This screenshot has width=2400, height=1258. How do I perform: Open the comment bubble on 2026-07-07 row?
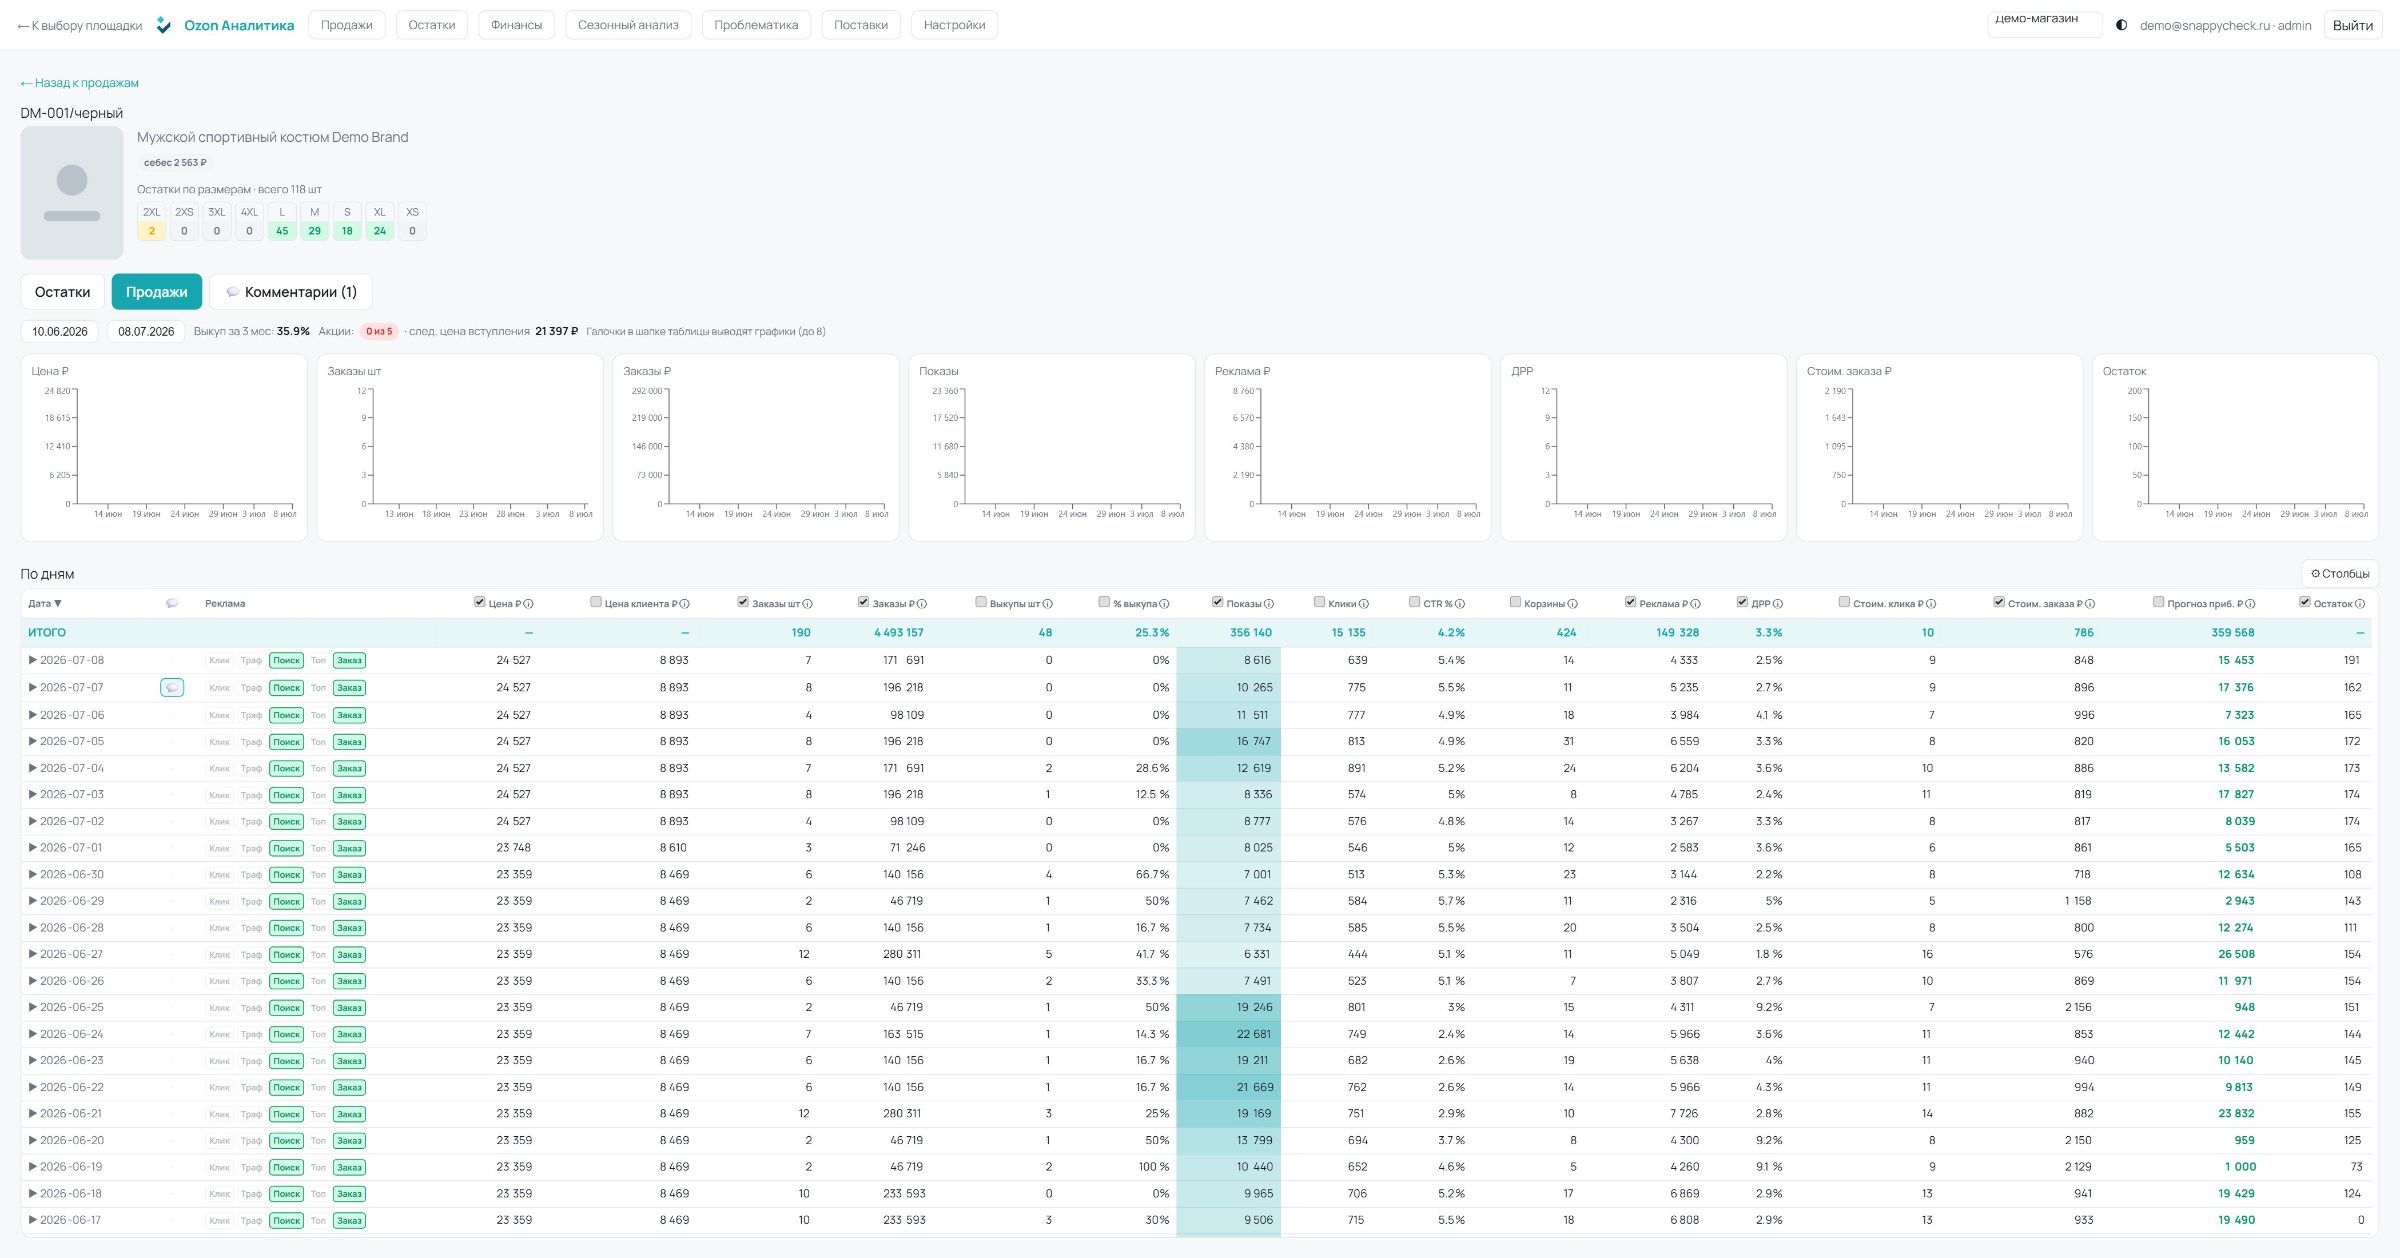pyautogui.click(x=172, y=688)
